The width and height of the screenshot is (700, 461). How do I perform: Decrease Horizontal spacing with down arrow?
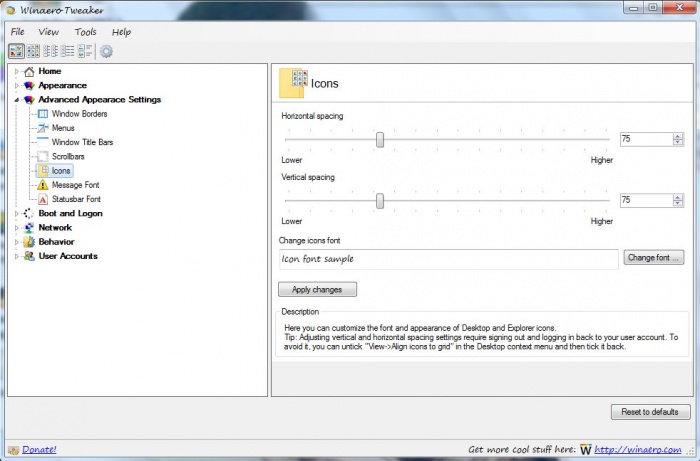tap(678, 142)
